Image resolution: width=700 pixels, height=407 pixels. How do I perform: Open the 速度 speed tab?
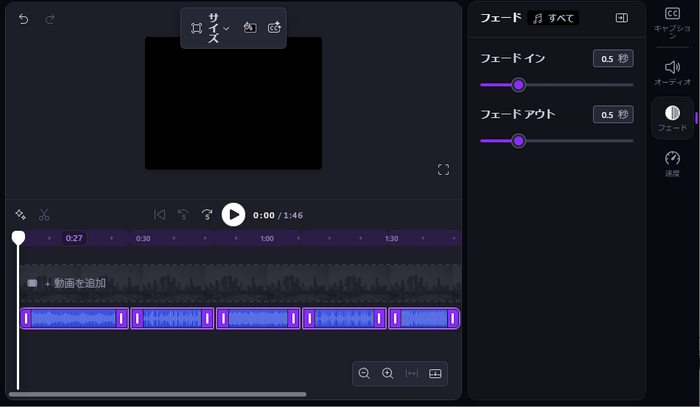pos(672,163)
